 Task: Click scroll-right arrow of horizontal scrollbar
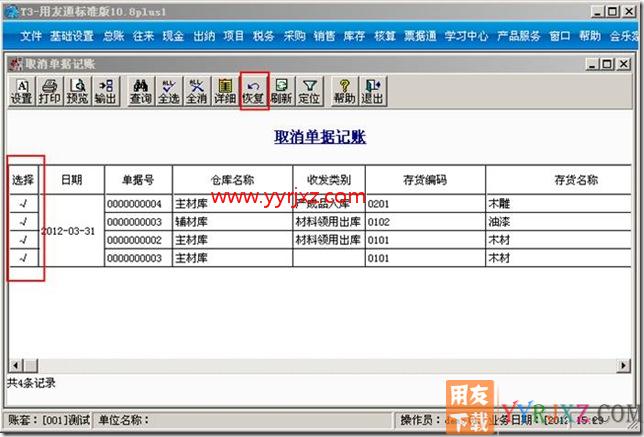[623, 365]
